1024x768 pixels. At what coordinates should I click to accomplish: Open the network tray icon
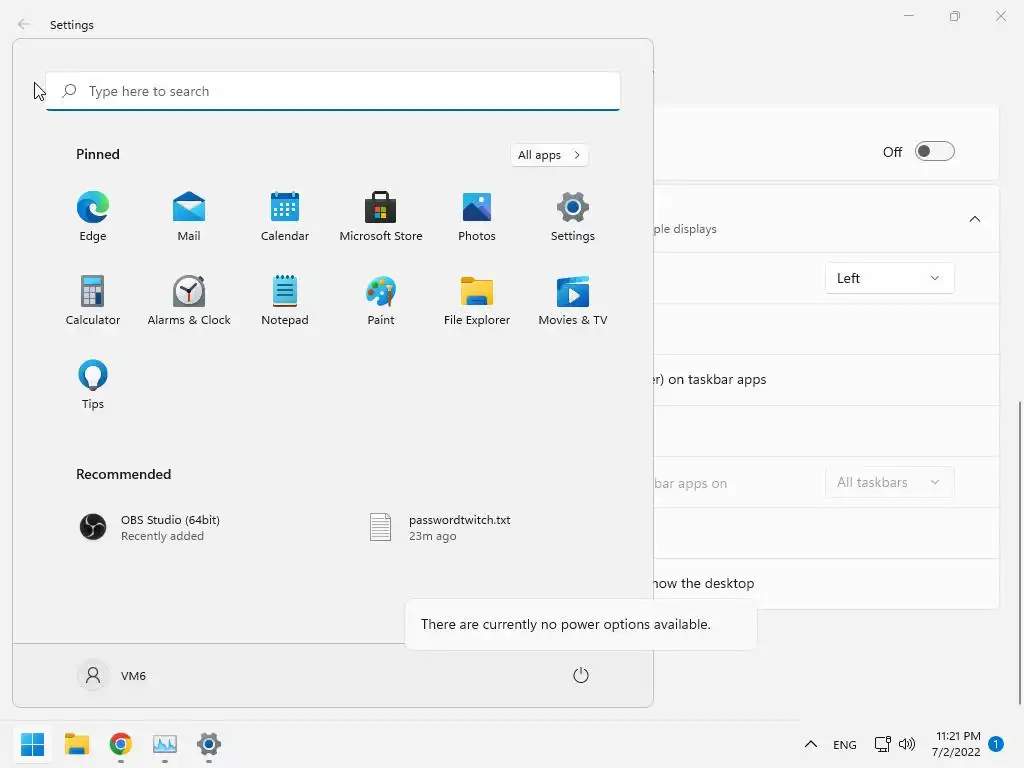point(882,744)
